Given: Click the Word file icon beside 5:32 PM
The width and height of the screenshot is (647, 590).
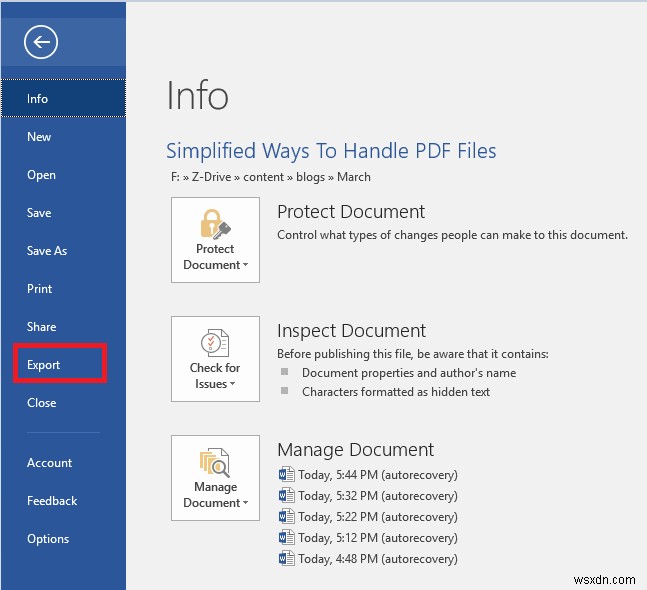Looking at the screenshot, I should tap(286, 495).
